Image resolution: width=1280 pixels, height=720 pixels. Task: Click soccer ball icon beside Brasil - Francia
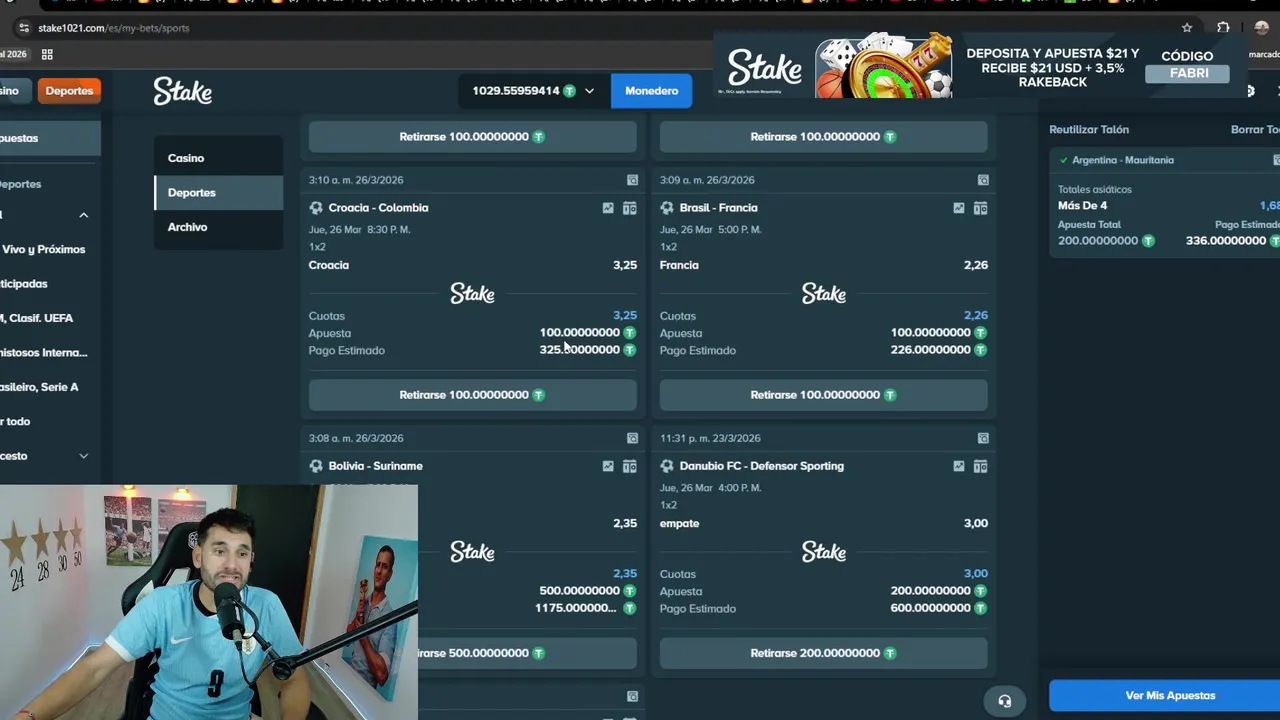(x=667, y=208)
